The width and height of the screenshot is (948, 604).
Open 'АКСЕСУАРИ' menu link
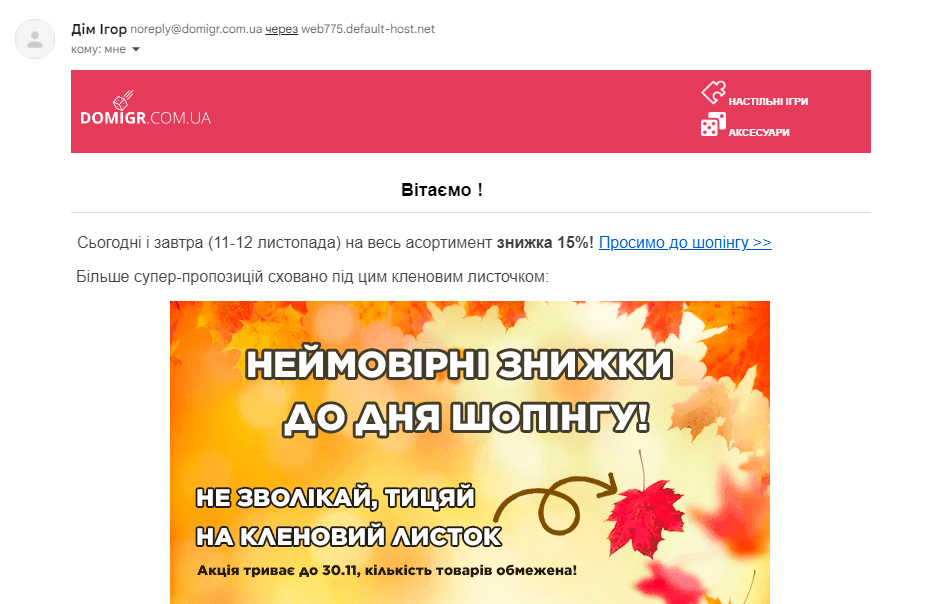tap(759, 132)
